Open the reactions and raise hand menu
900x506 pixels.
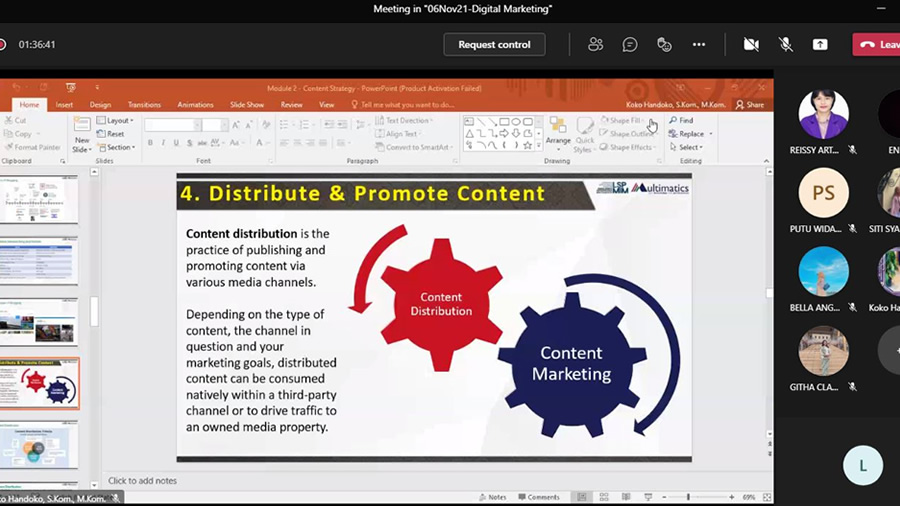664,44
